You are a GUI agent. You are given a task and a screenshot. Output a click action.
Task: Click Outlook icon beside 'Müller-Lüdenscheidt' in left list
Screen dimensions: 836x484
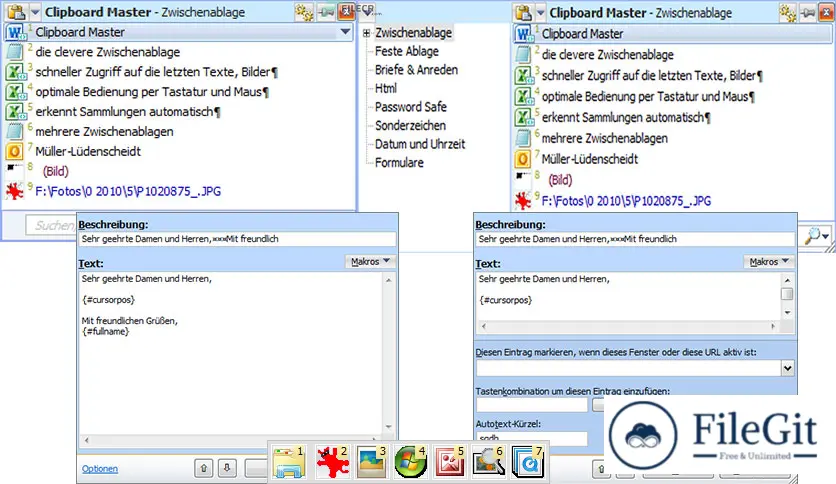point(15,151)
